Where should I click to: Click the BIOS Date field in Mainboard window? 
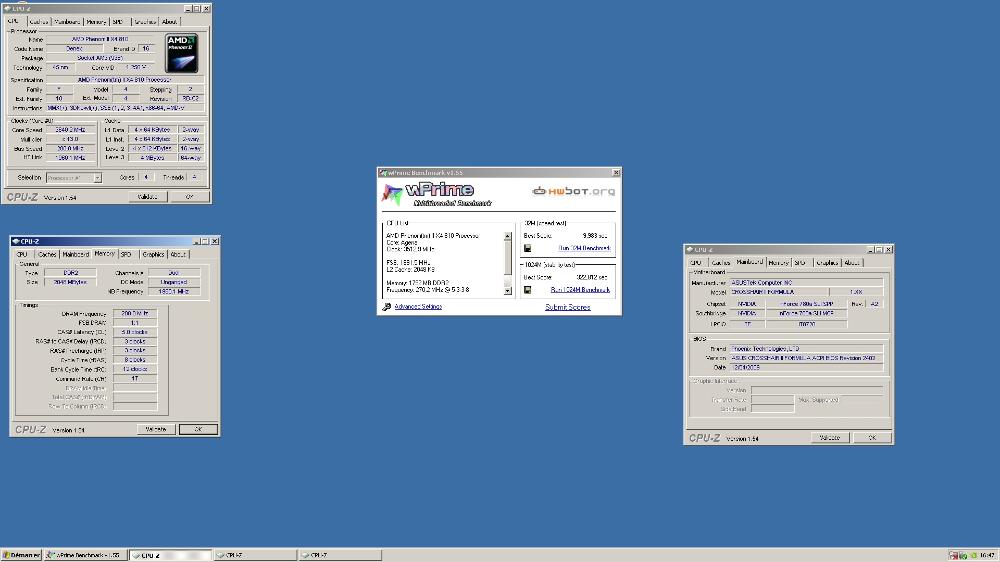pyautogui.click(x=806, y=367)
